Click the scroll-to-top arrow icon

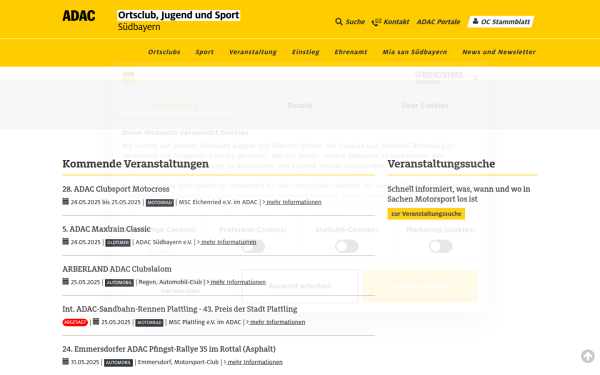point(588,356)
